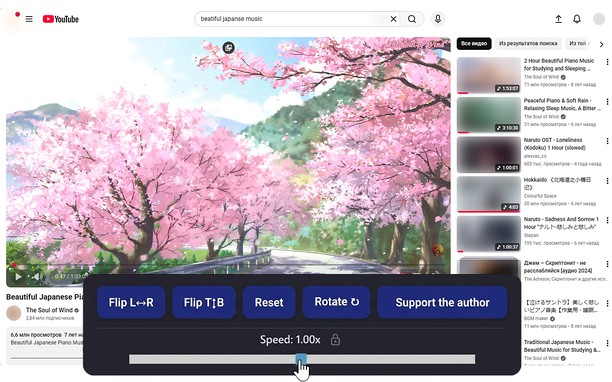The width and height of the screenshot is (612, 382).
Task: Click the BGM maker channel name
Action: [x=537, y=318]
